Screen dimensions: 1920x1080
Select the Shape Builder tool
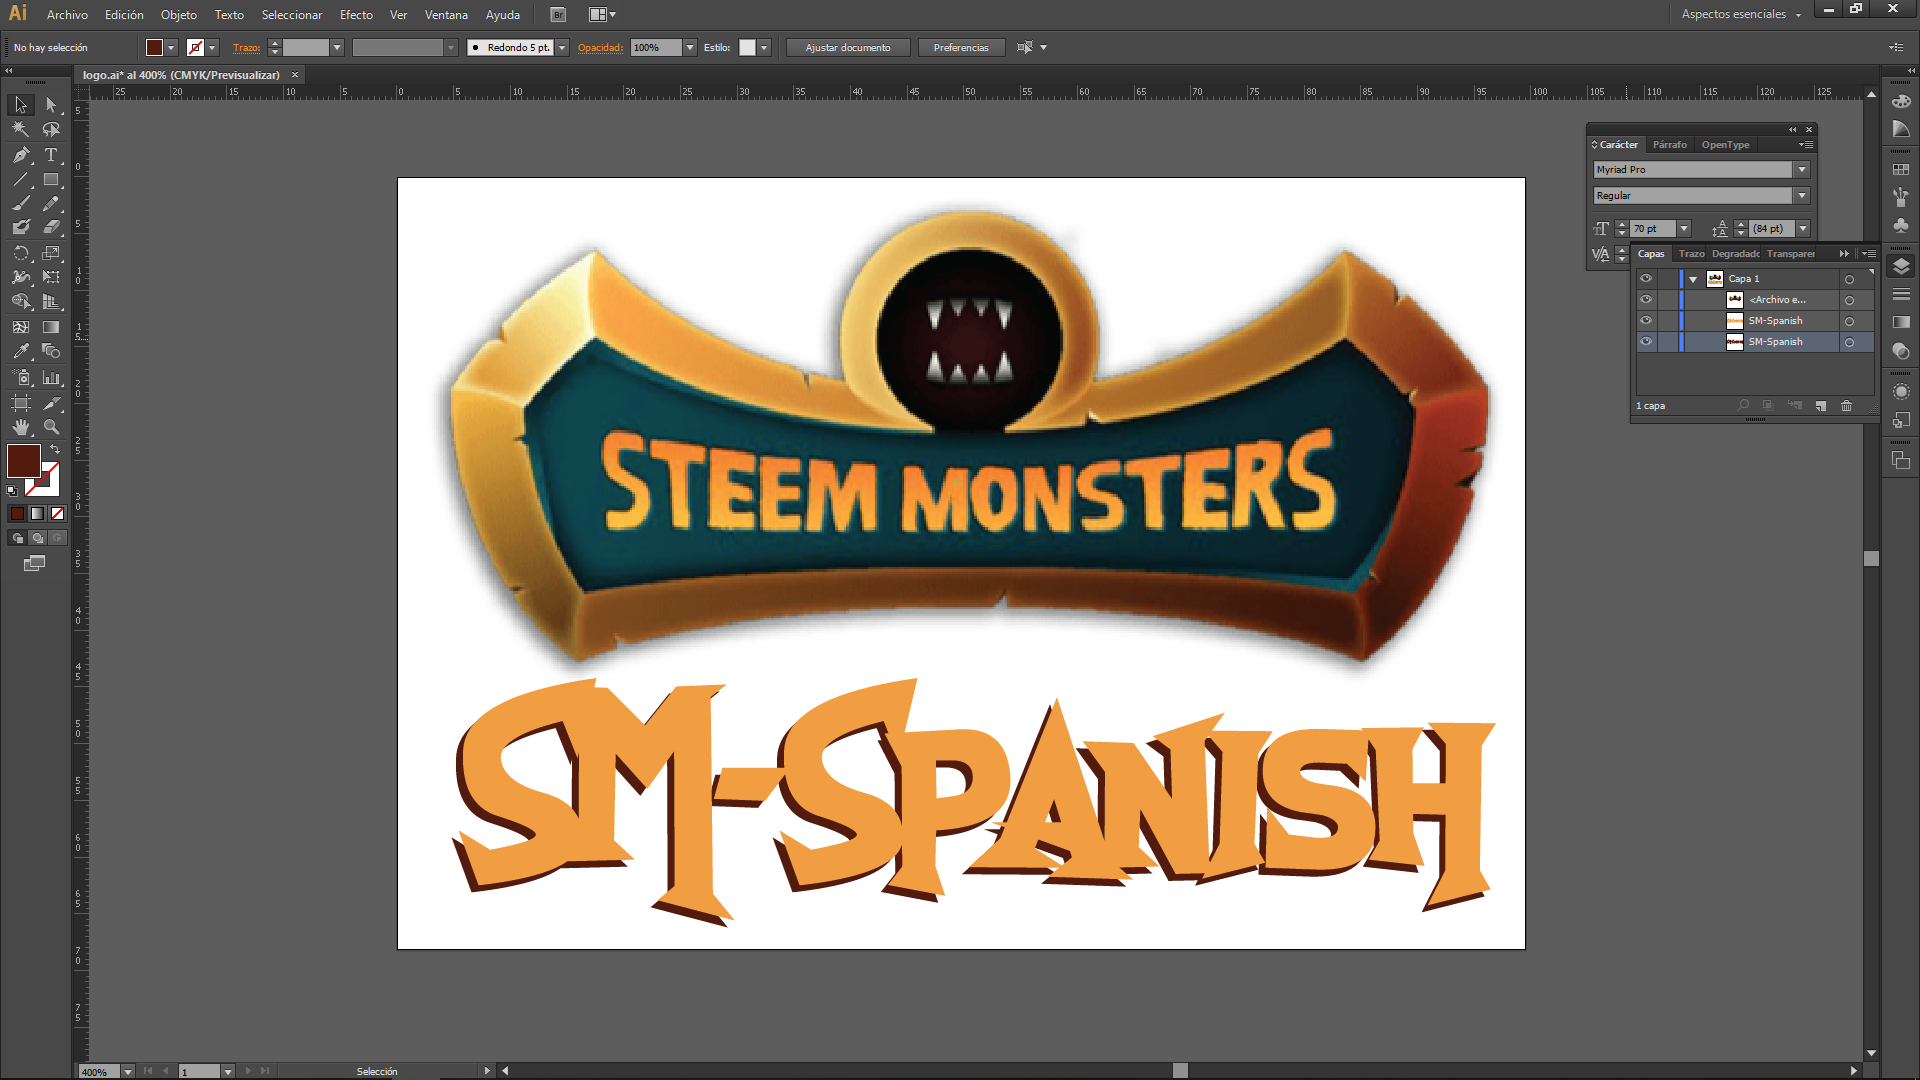[x=21, y=301]
